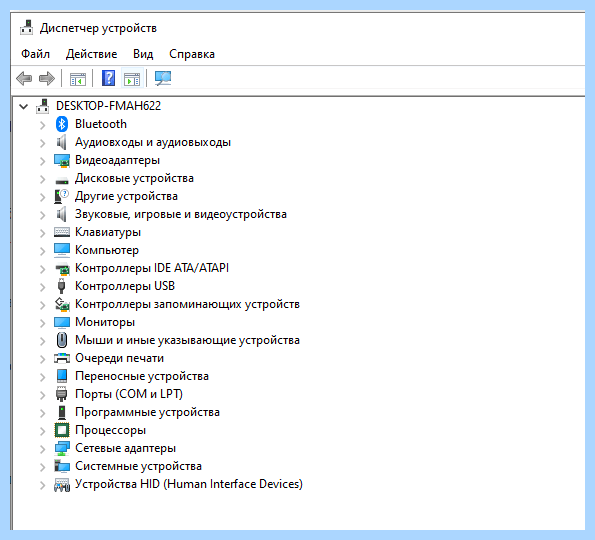This screenshot has height=540, width=595.
Task: Expand Системные устройства chevron
Action: 42,467
